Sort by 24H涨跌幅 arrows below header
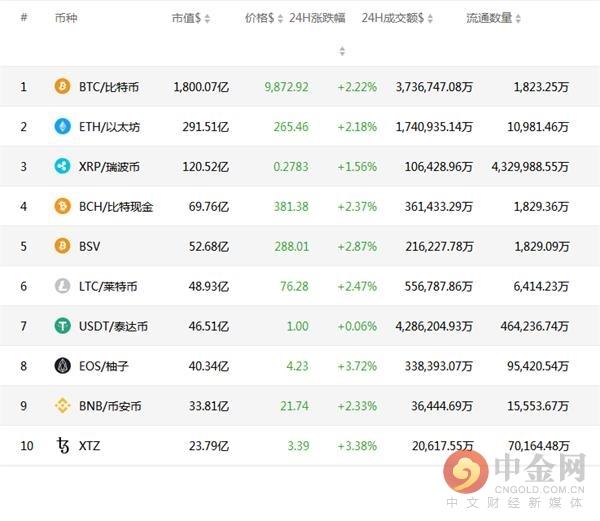 coord(342,51)
